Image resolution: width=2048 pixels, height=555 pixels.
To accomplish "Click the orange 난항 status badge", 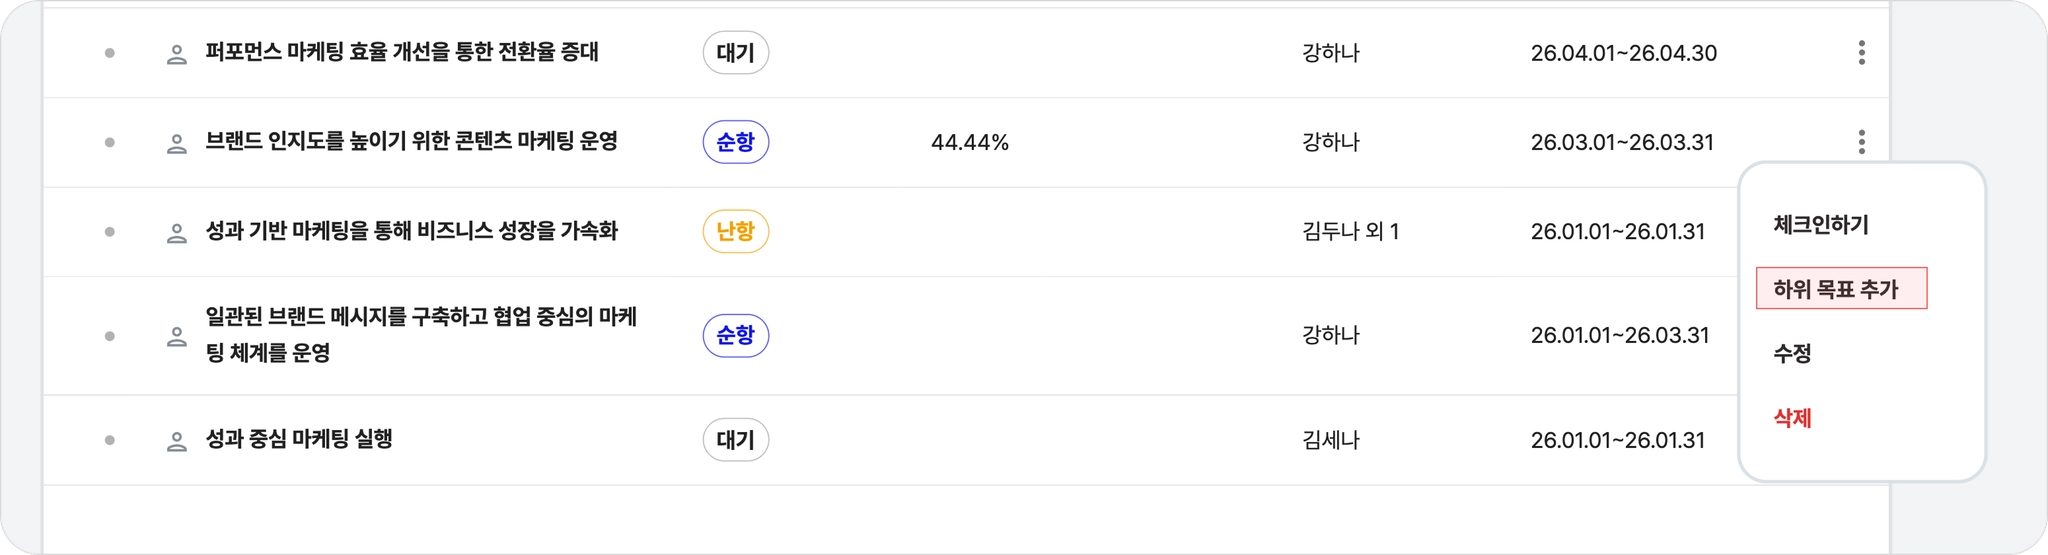I will point(736,231).
